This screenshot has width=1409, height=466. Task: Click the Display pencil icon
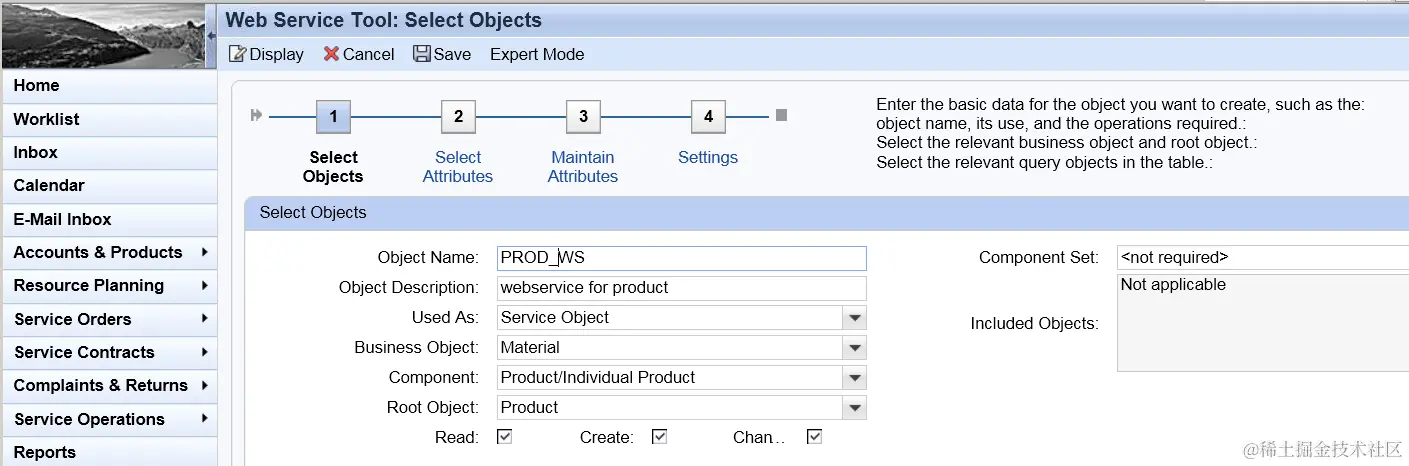point(237,54)
